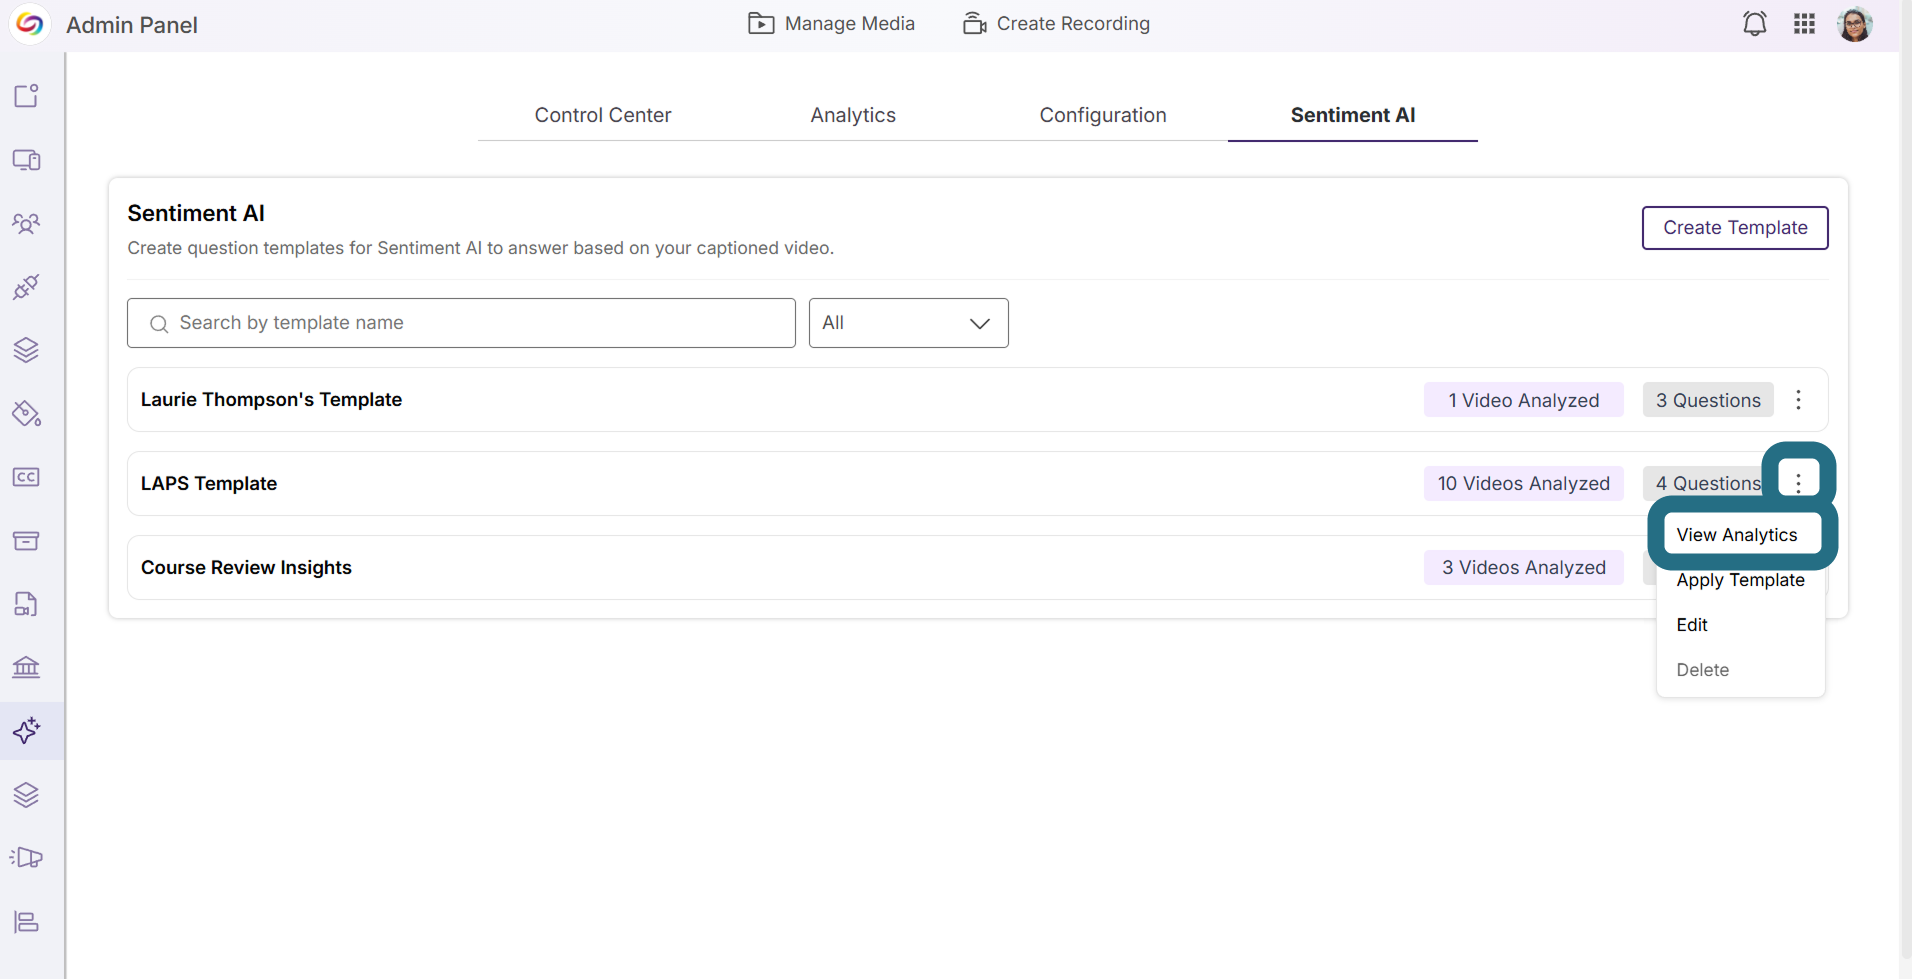Focus the Search by template name field
The image size is (1912, 979).
[x=461, y=323]
